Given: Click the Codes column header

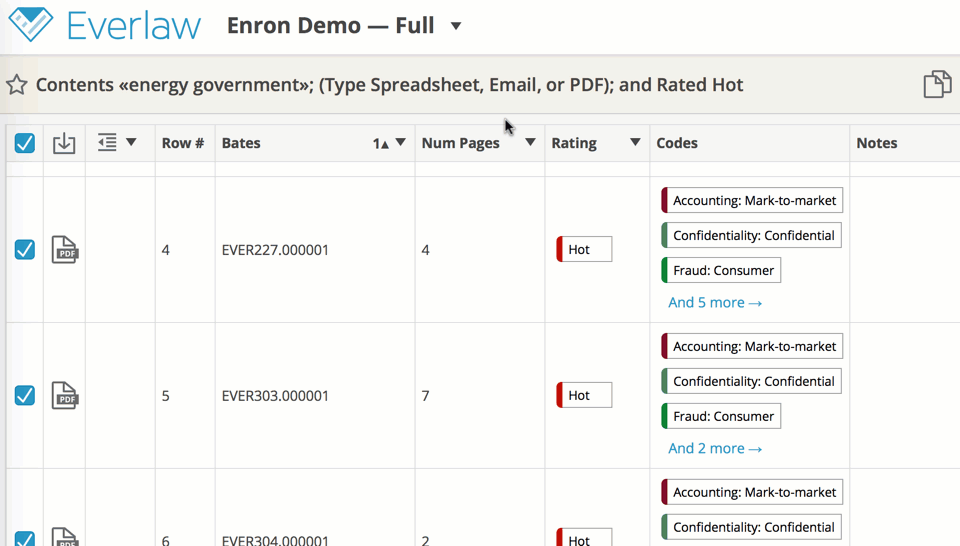Looking at the screenshot, I should coord(677,143).
